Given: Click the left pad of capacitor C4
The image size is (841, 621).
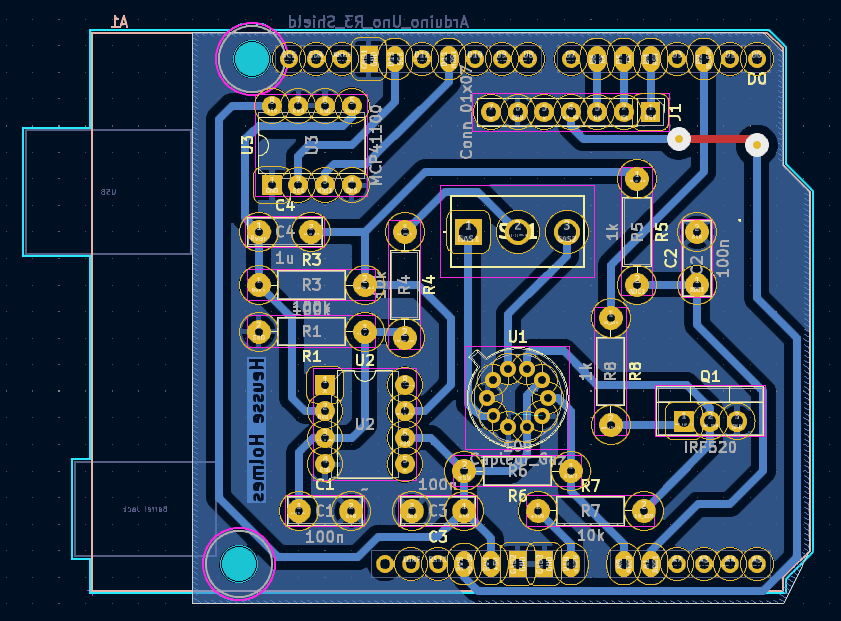Looking at the screenshot, I should coord(259,232).
